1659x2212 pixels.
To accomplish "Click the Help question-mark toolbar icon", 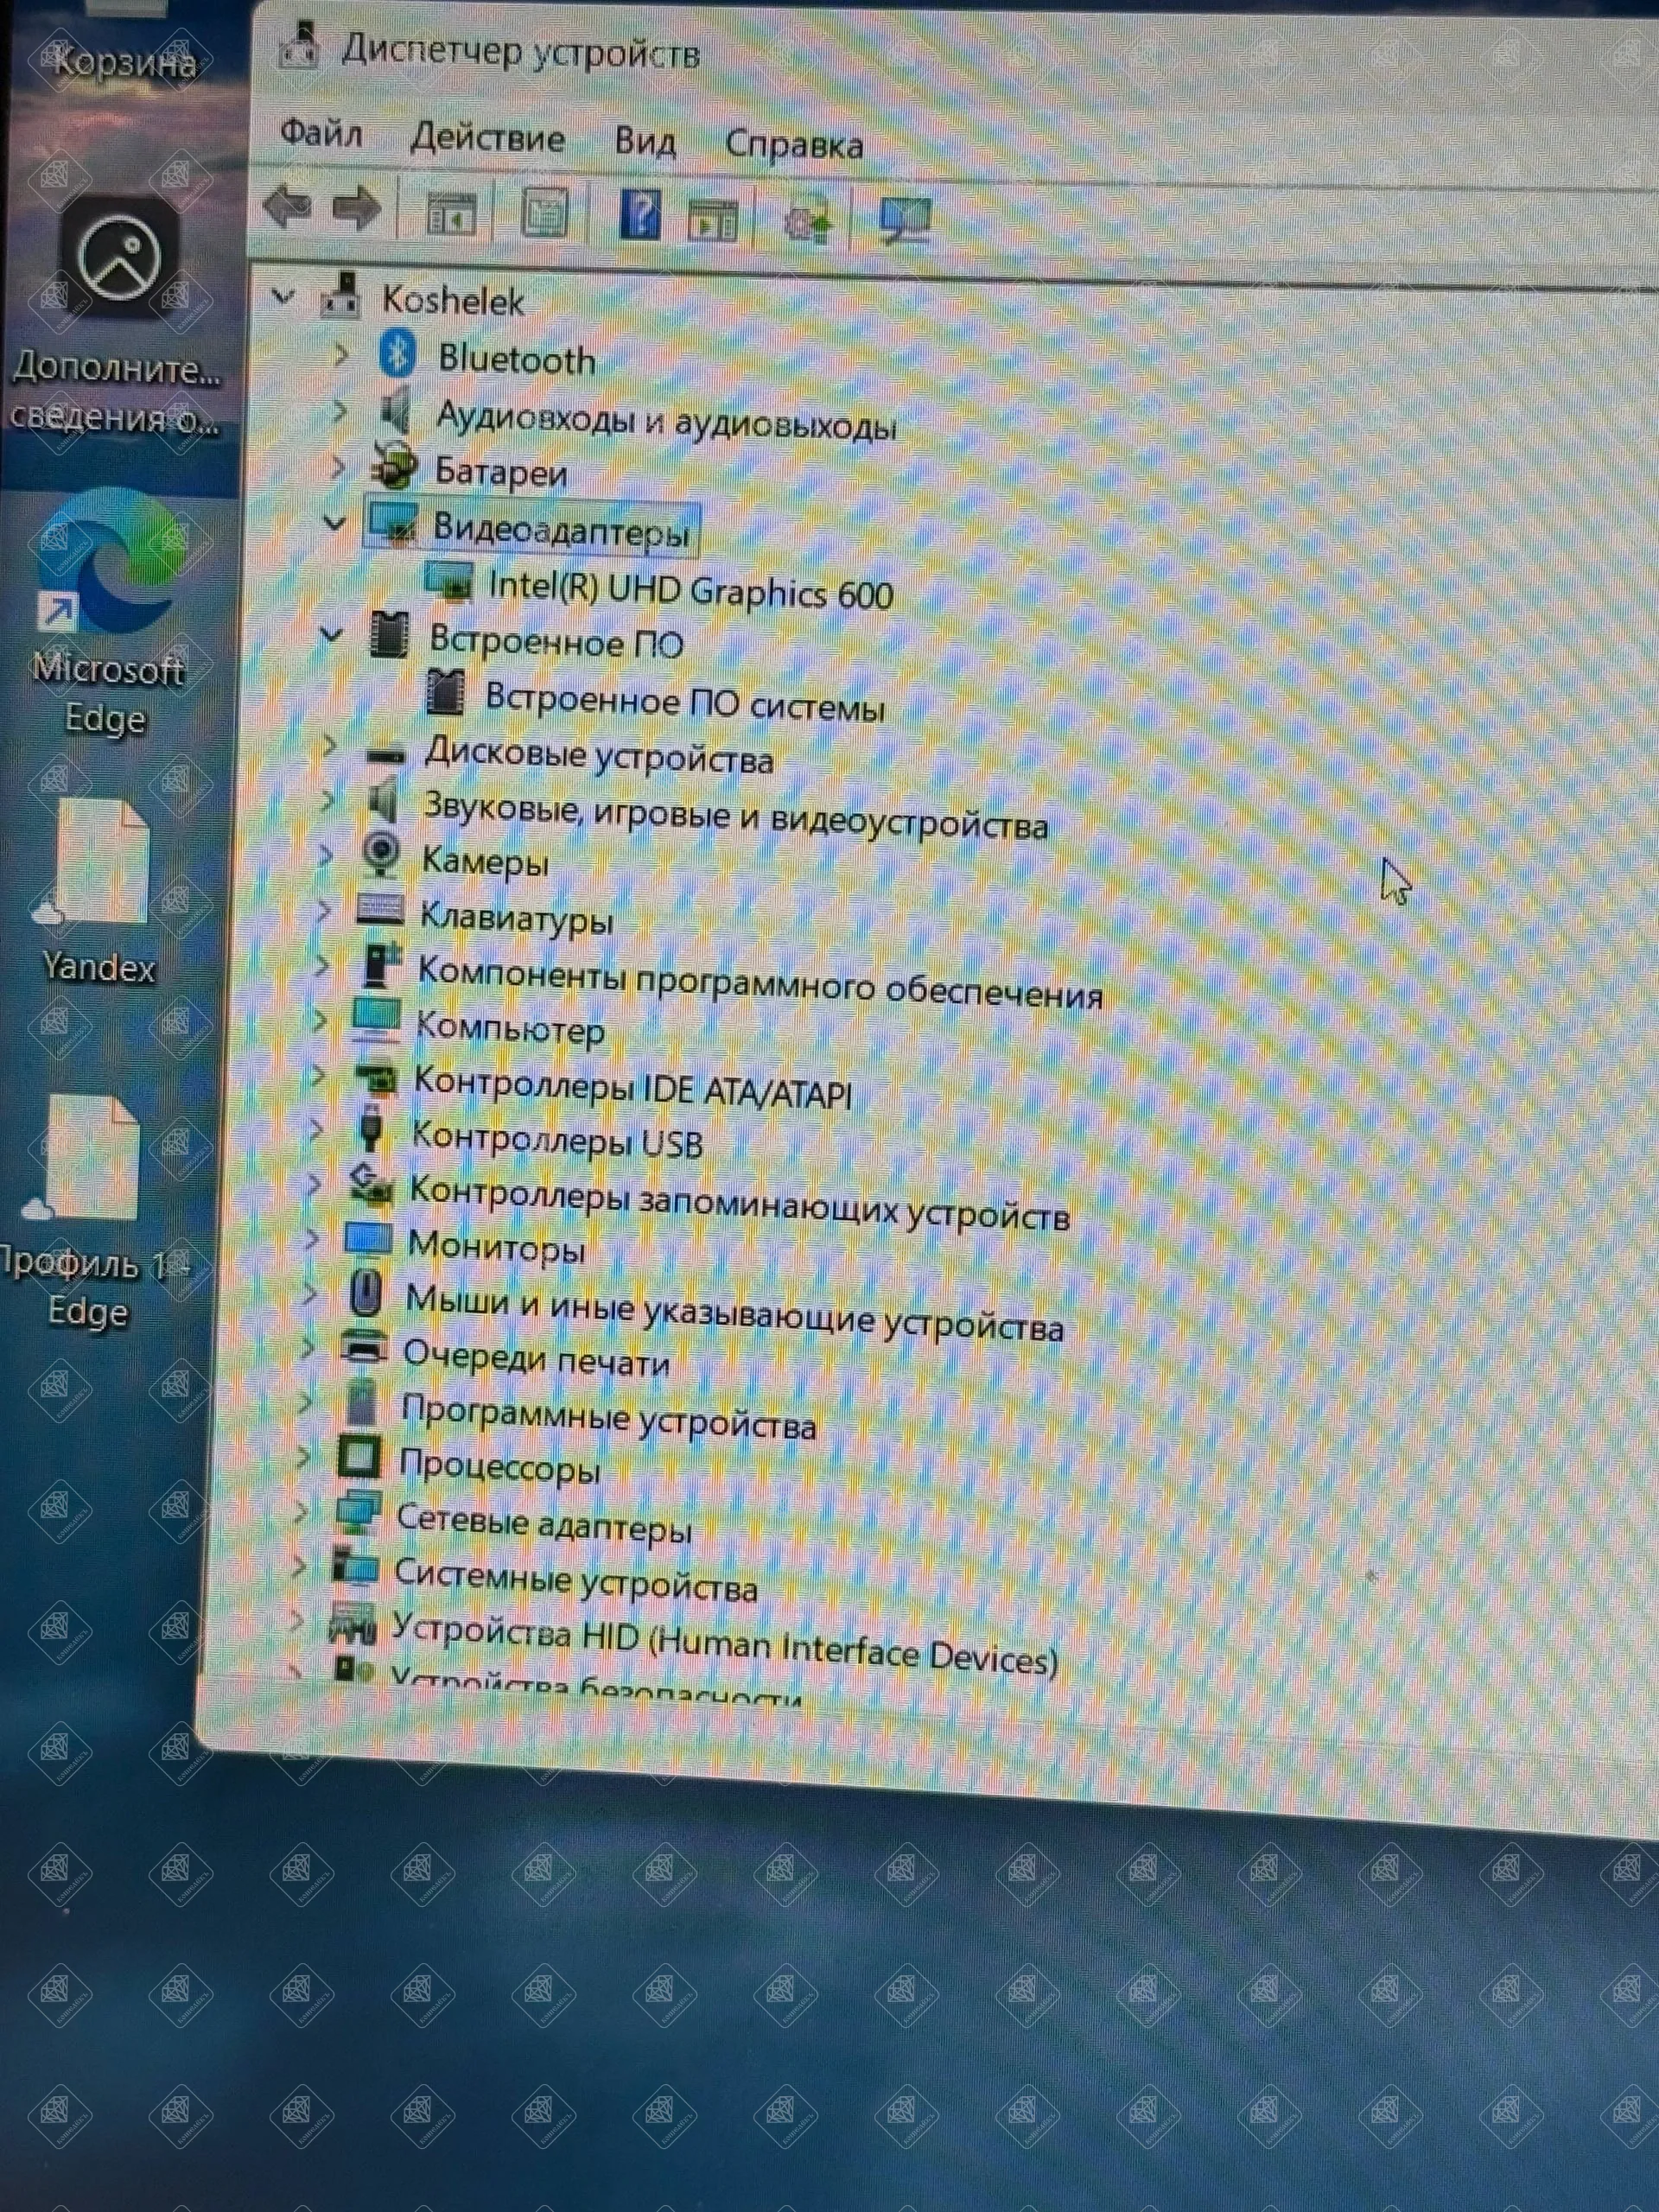I will (640, 214).
